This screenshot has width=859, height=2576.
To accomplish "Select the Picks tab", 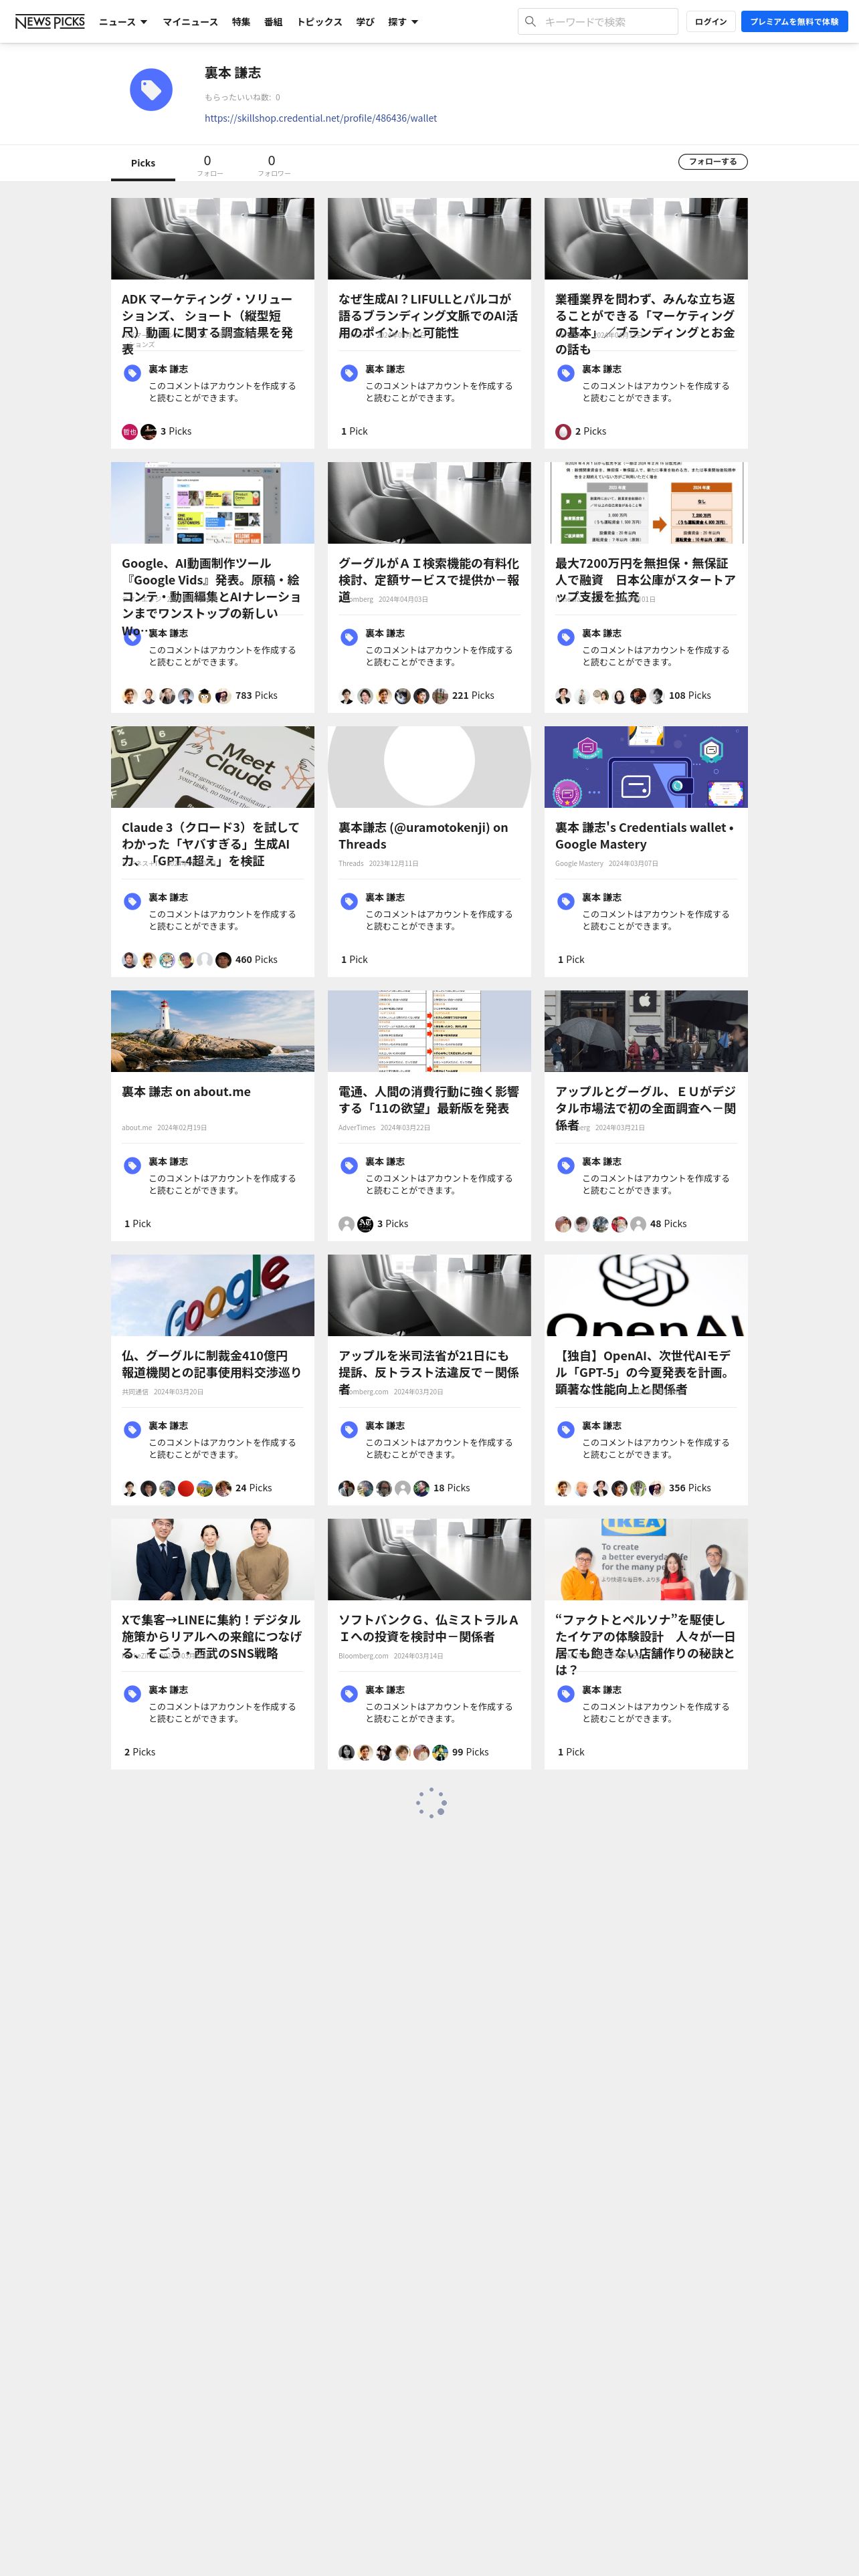I will click(x=143, y=163).
